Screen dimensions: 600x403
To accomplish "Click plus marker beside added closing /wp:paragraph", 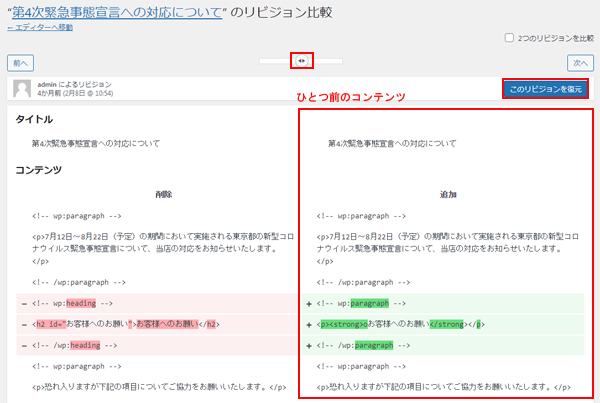I will pos(310,345).
